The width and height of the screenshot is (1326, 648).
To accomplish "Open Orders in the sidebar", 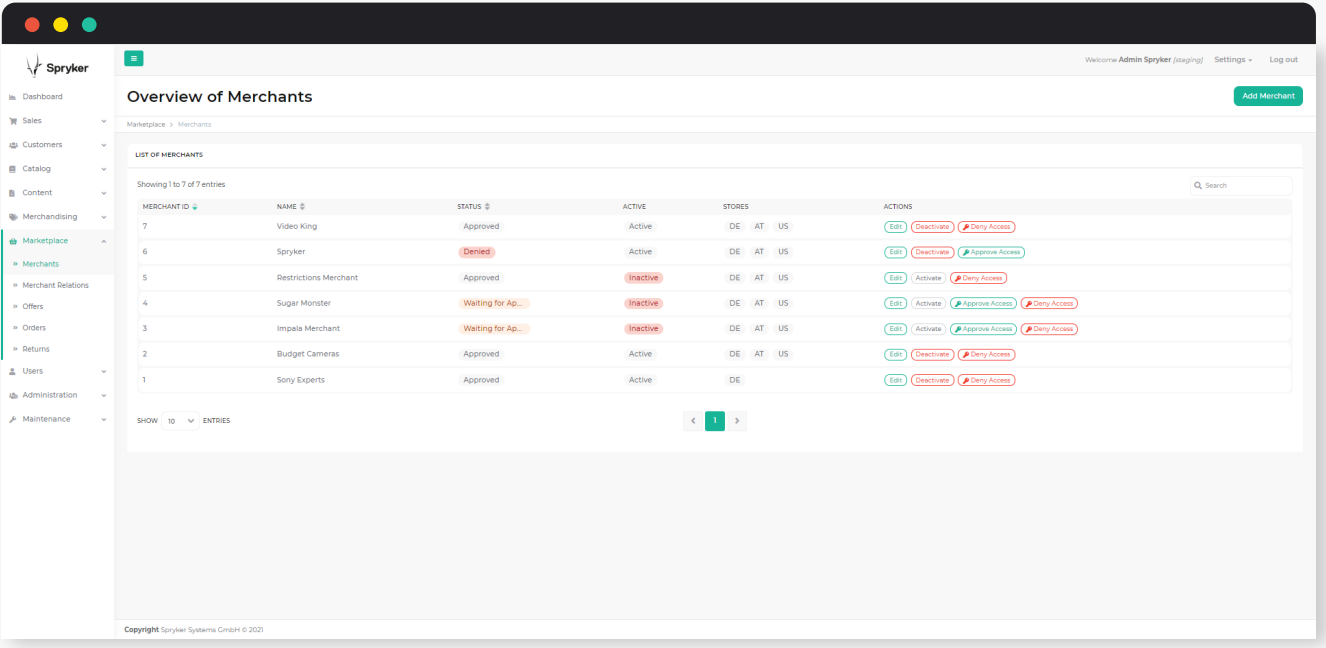I will coord(34,328).
